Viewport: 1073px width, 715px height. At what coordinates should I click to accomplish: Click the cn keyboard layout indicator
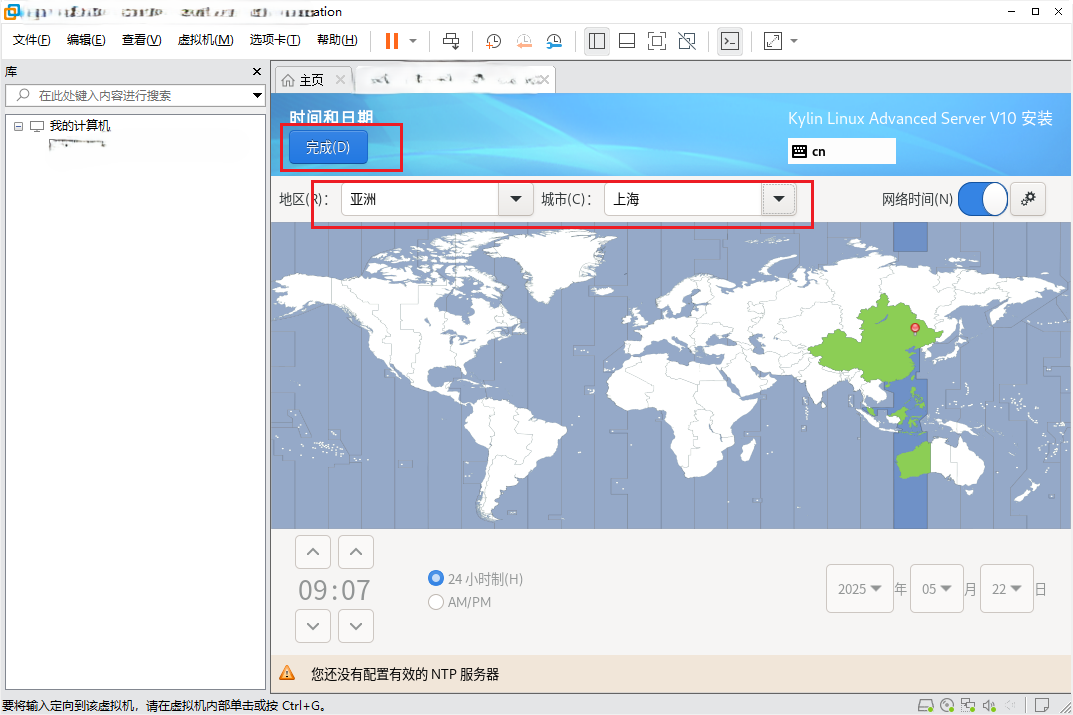coord(841,151)
